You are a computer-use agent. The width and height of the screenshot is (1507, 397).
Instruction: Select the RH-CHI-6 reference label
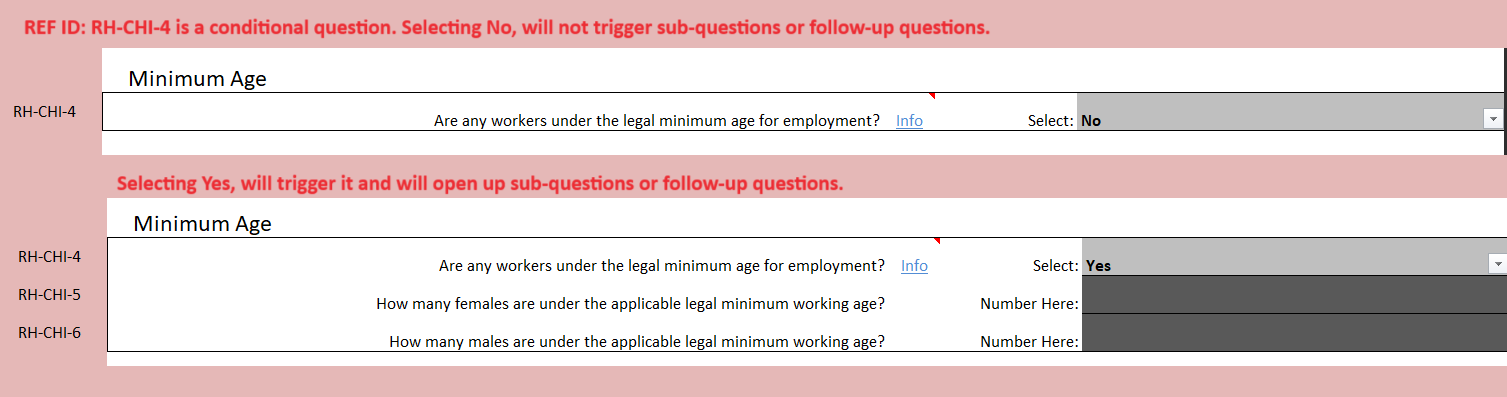pyautogui.click(x=50, y=332)
